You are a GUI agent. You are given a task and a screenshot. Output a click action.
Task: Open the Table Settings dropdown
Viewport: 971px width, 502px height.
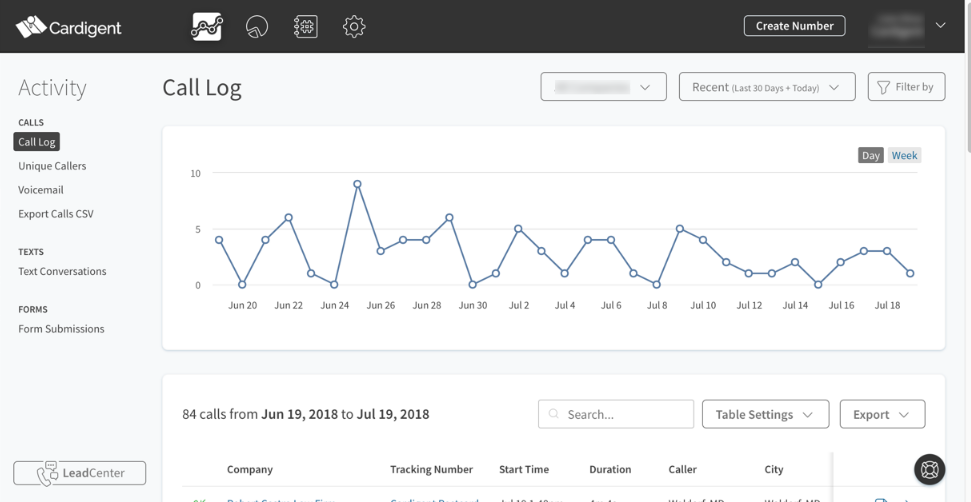click(x=765, y=414)
